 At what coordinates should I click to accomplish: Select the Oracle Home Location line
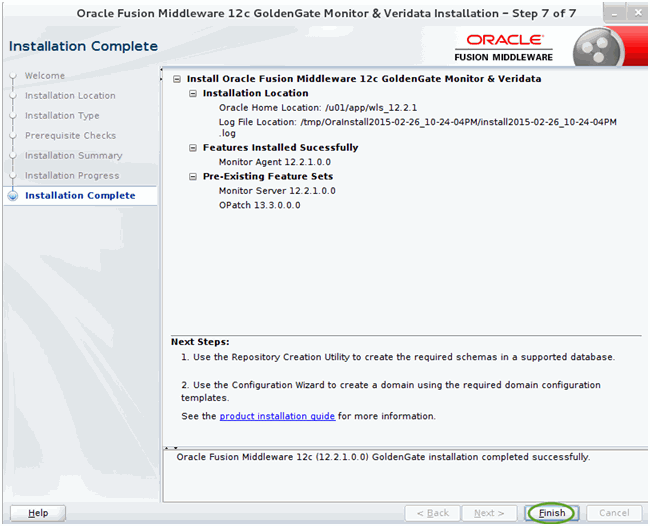318,108
